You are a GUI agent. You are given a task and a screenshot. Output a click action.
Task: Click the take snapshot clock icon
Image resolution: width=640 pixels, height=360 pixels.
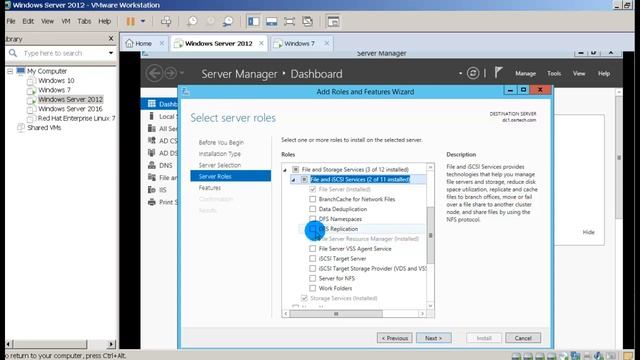point(192,21)
